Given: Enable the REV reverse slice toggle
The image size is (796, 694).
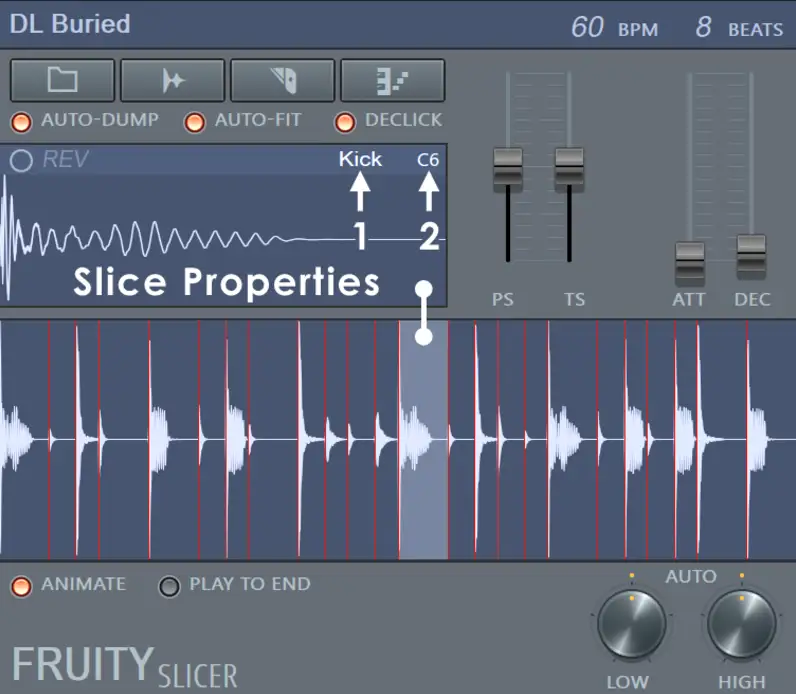Looking at the screenshot, I should tap(21, 160).
